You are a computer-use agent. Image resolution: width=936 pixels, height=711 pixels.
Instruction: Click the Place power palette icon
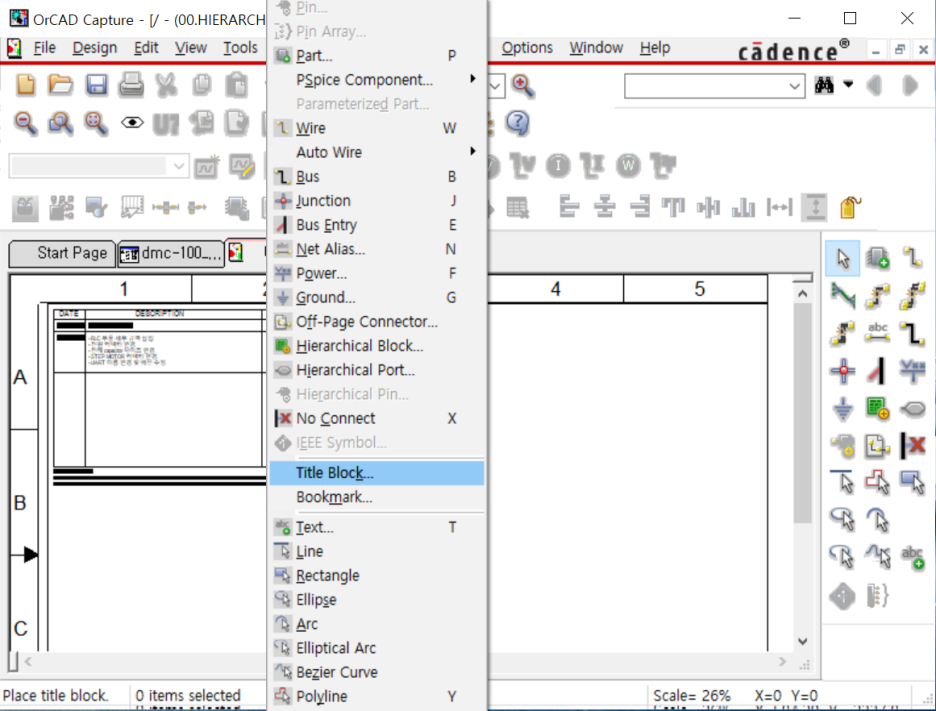click(x=912, y=371)
